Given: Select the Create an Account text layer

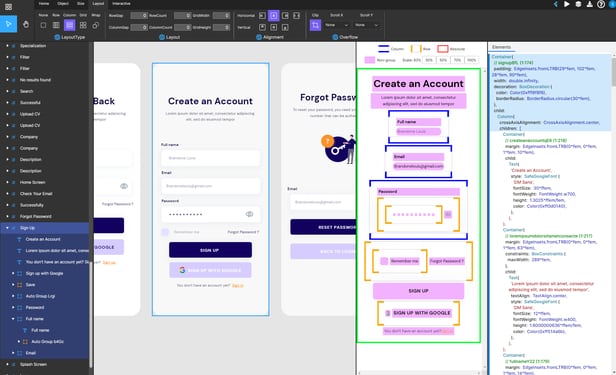Looking at the screenshot, I should (x=43, y=239).
